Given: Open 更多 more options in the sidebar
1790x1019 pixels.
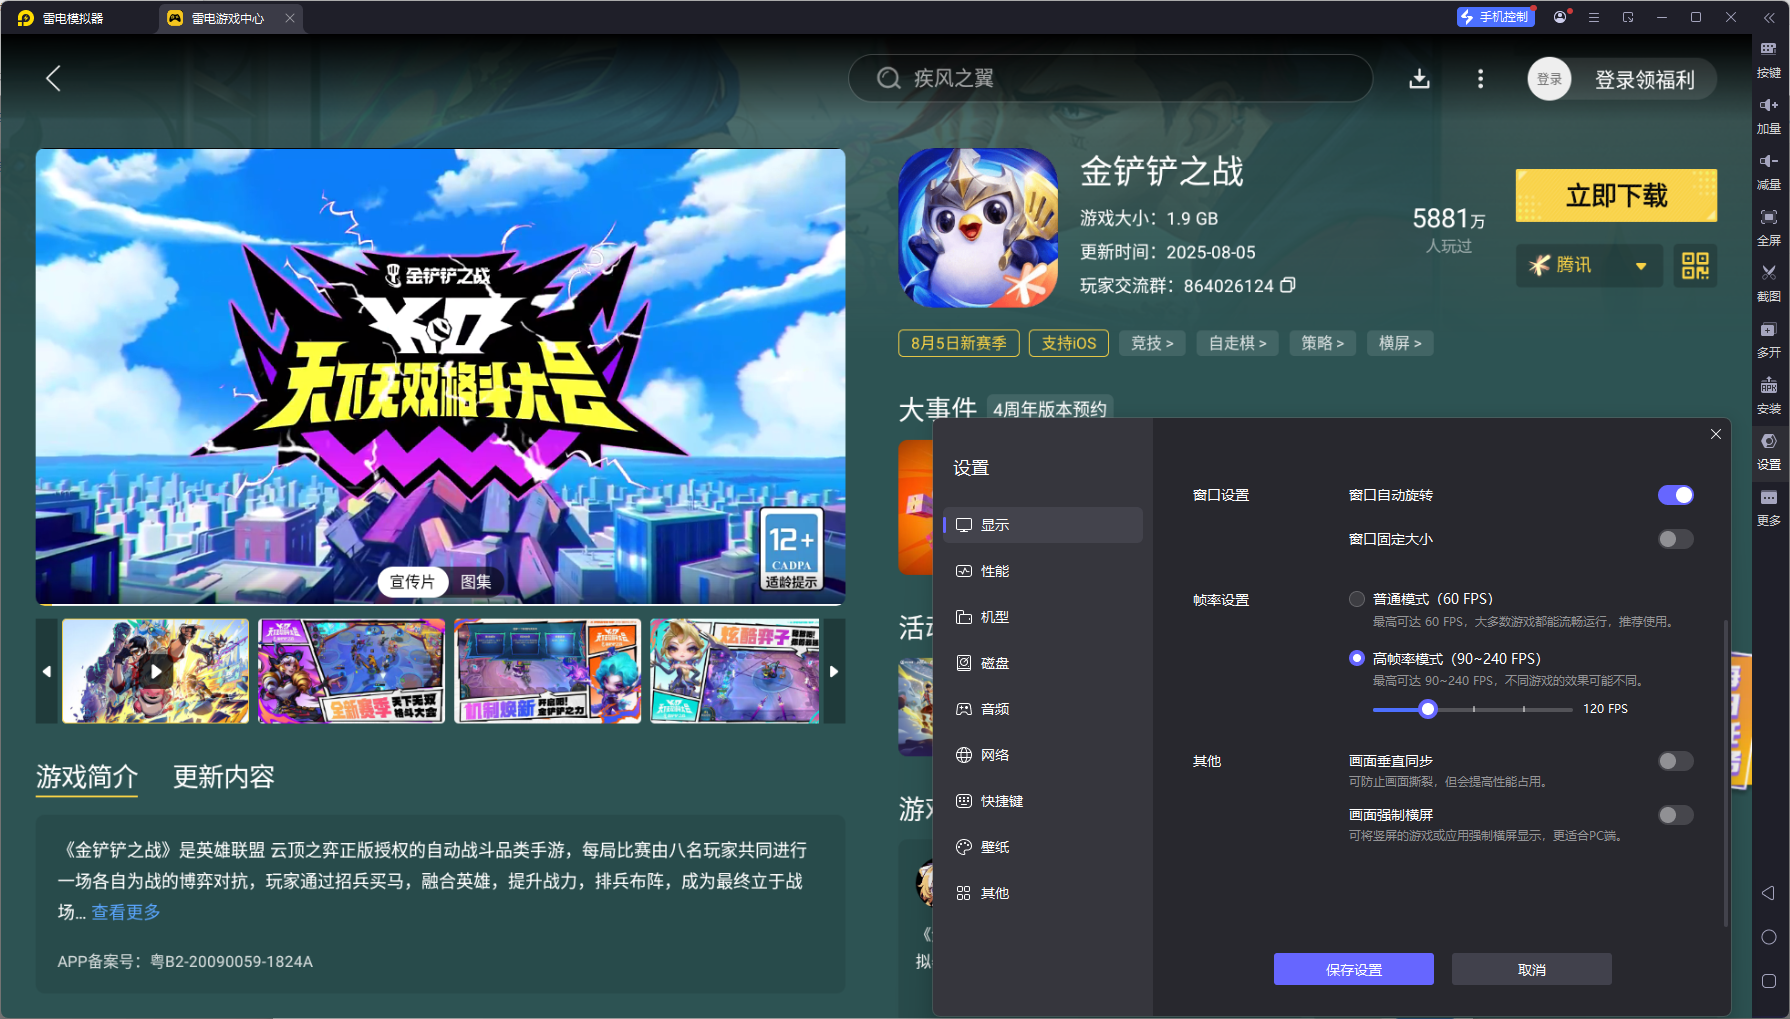Looking at the screenshot, I should (x=1768, y=506).
